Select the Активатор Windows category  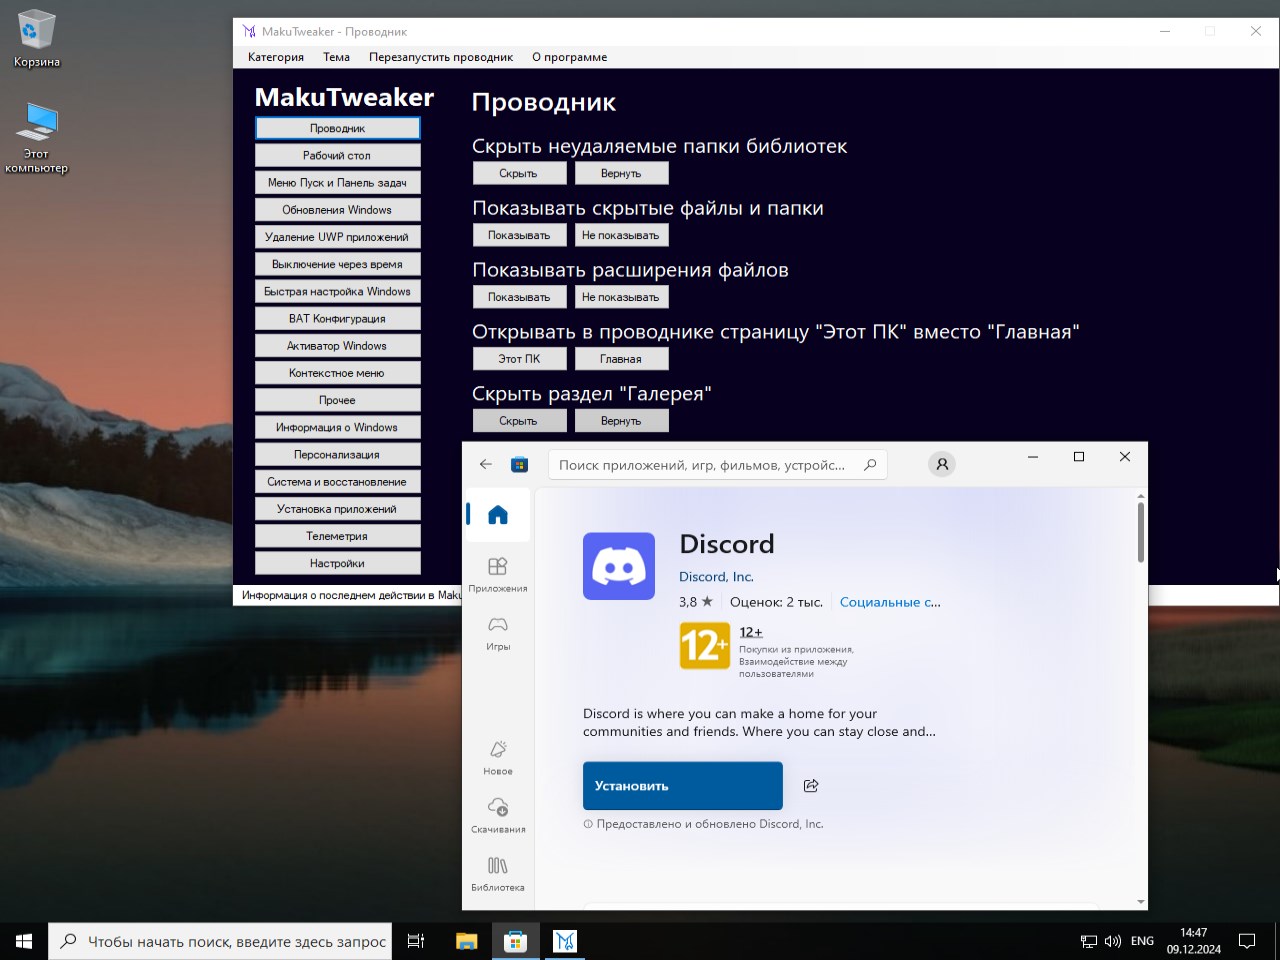(338, 346)
